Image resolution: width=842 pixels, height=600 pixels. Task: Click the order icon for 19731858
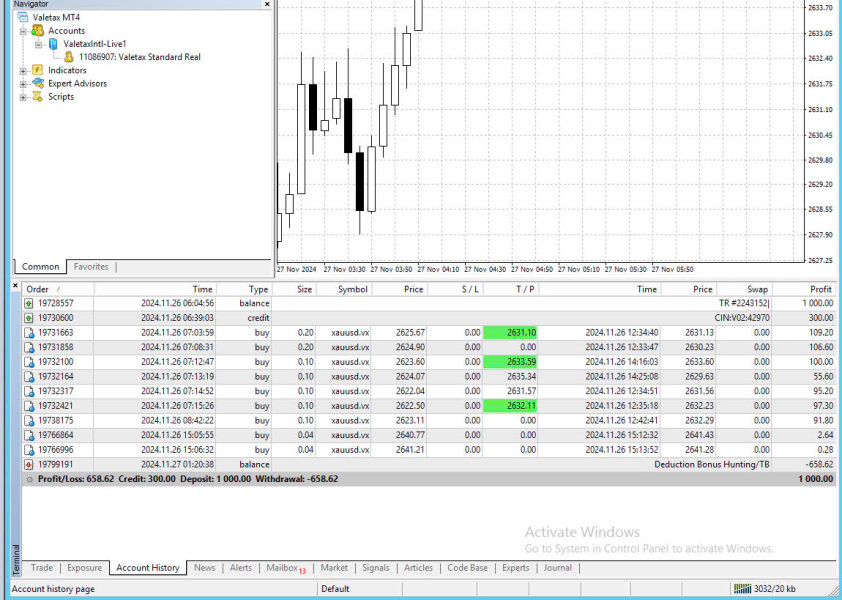point(29,347)
